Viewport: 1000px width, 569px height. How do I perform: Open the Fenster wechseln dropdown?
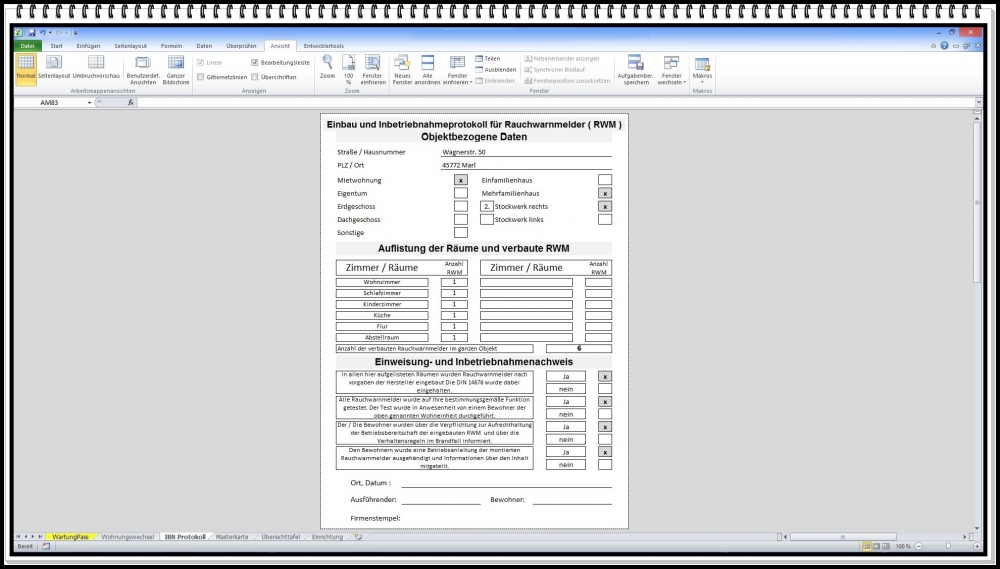(671, 70)
